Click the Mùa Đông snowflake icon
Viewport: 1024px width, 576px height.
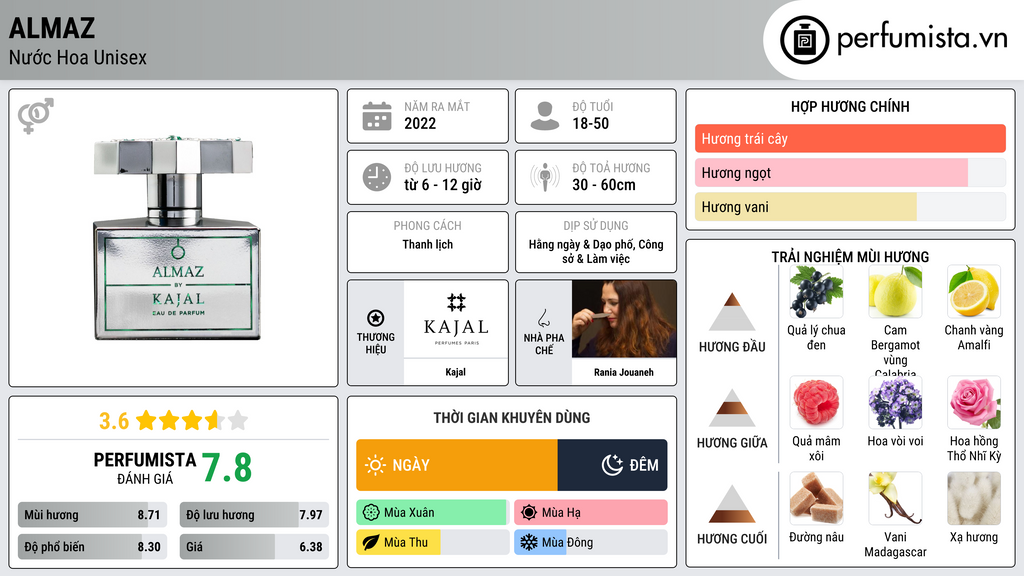click(x=529, y=542)
